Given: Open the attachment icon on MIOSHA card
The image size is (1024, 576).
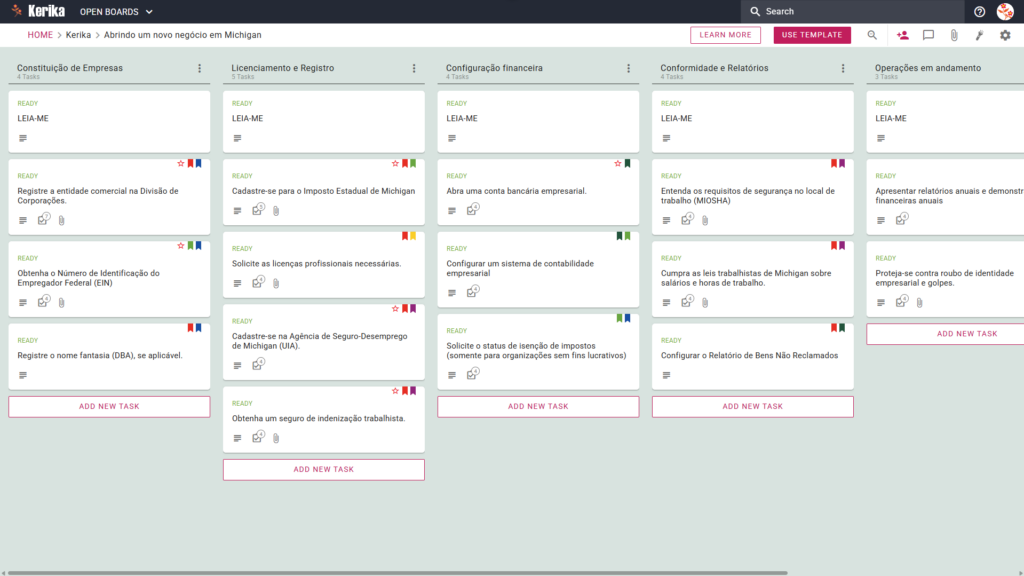Looking at the screenshot, I should tap(705, 220).
